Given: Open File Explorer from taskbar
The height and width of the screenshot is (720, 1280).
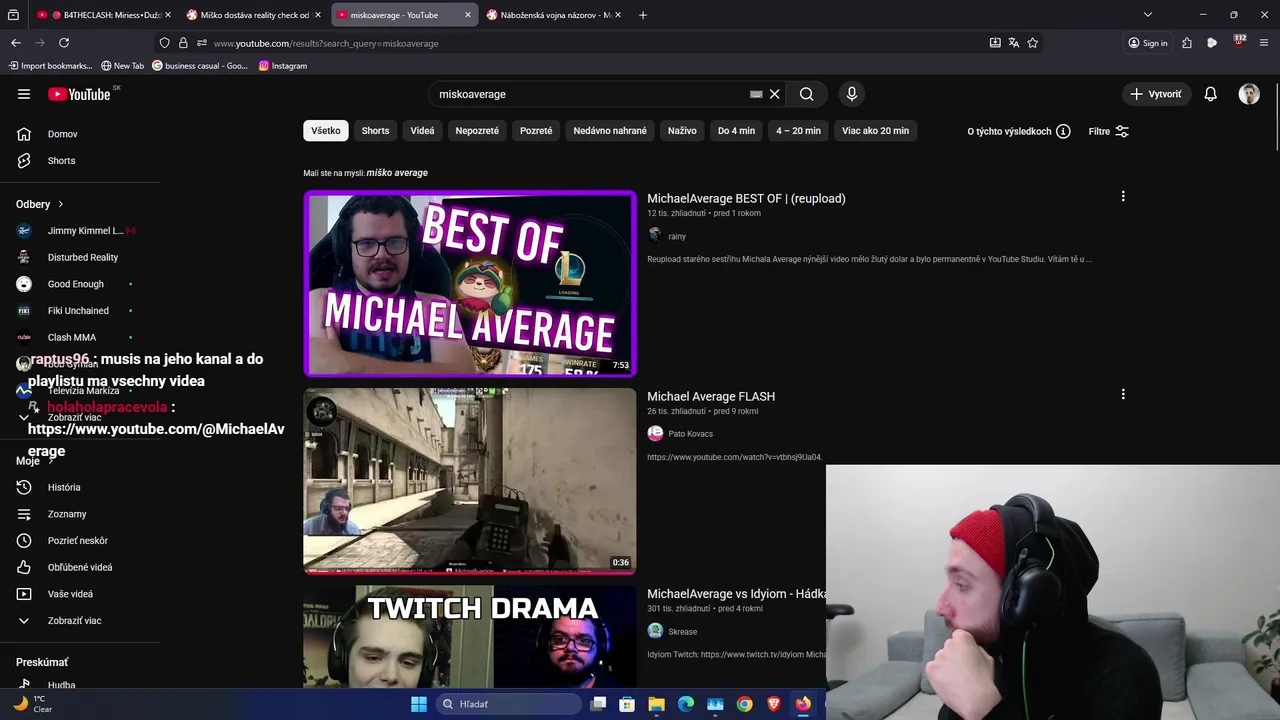Looking at the screenshot, I should [x=656, y=704].
